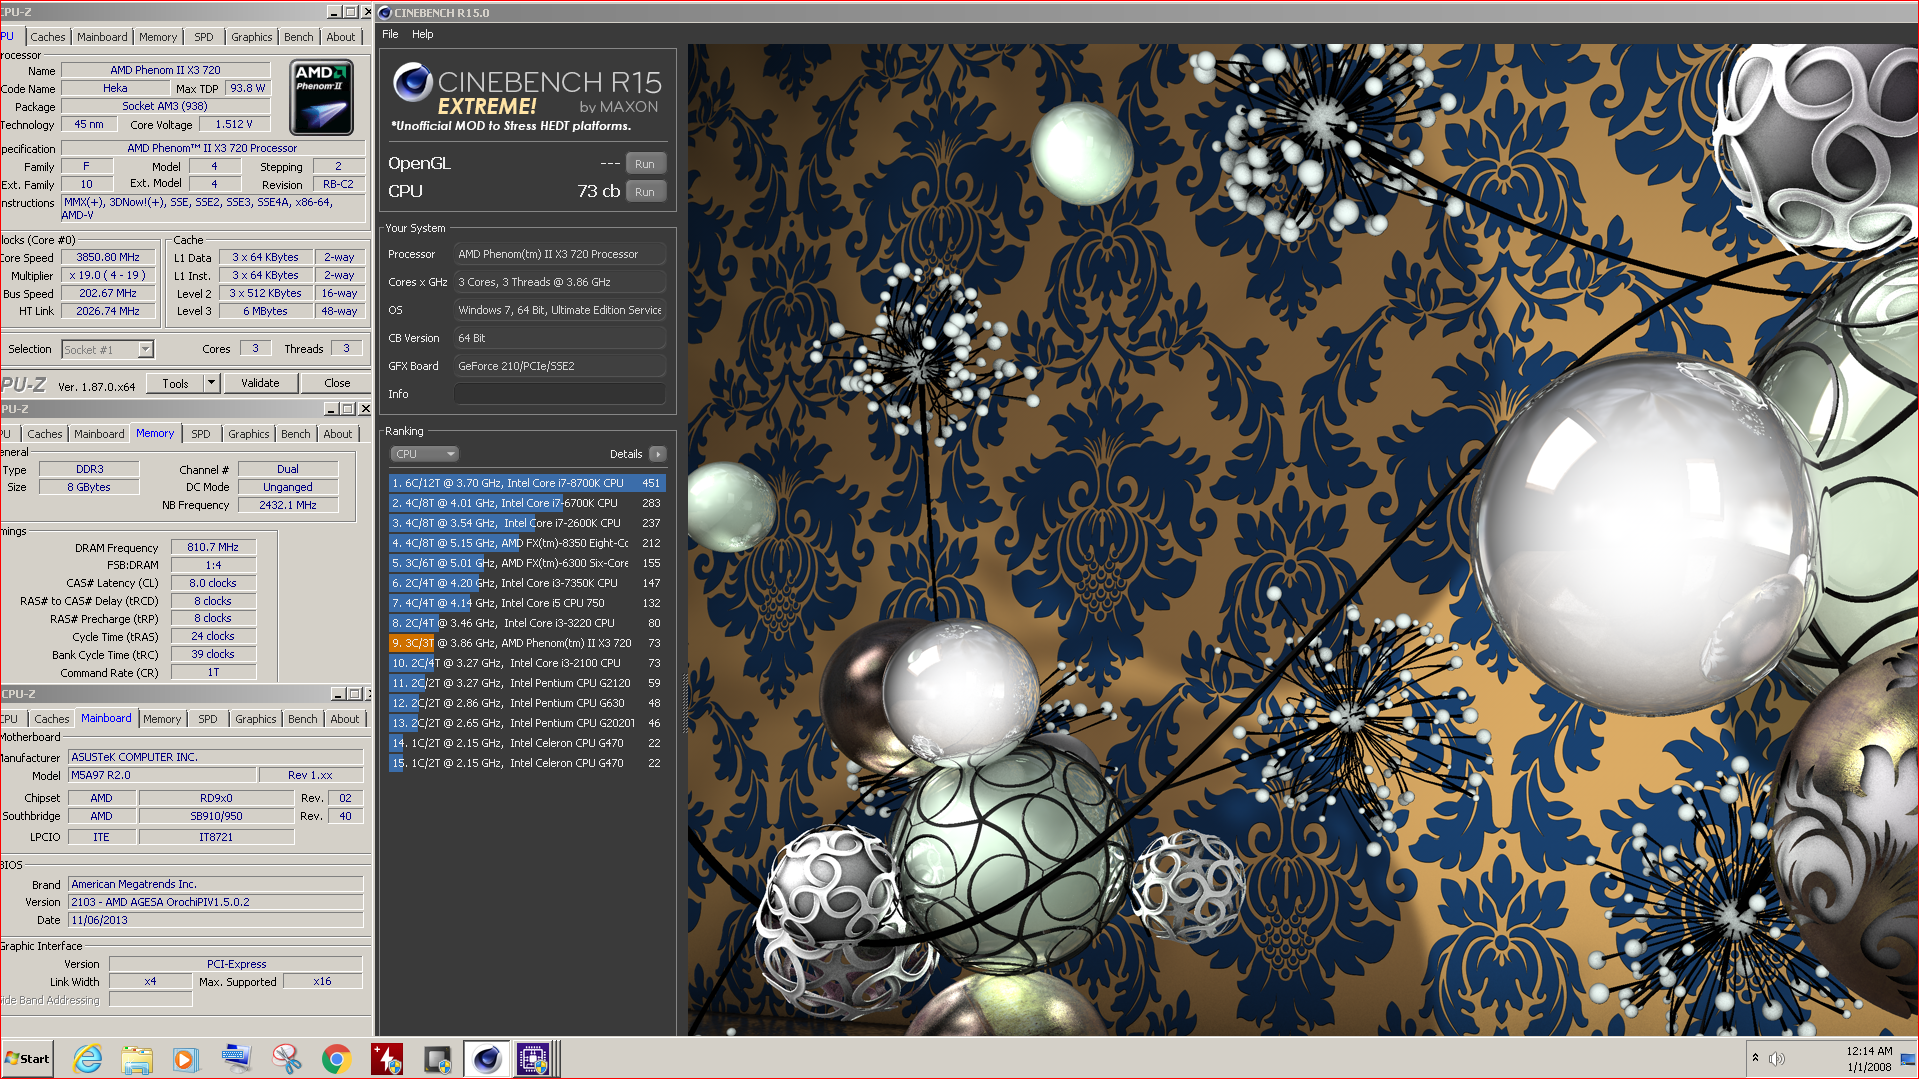The width and height of the screenshot is (1919, 1079).
Task: Select ranking row Intel Core i5 CPU 750
Action: pyautogui.click(x=527, y=603)
